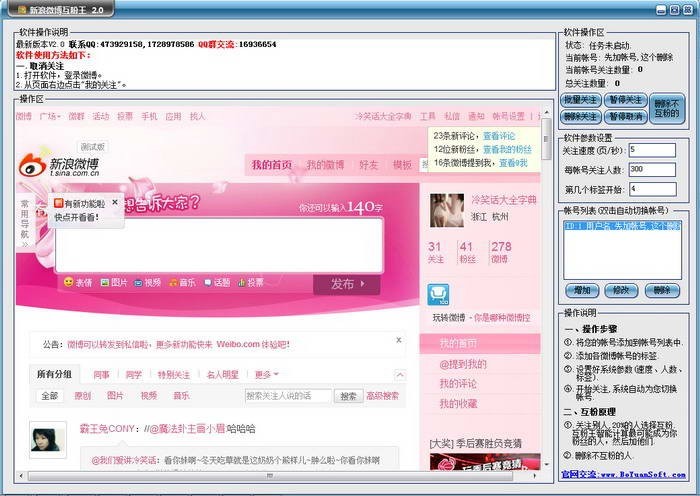This screenshot has height=496, width=700.
Task: Focus the 第几个标签开始 input field
Action: 652,189
